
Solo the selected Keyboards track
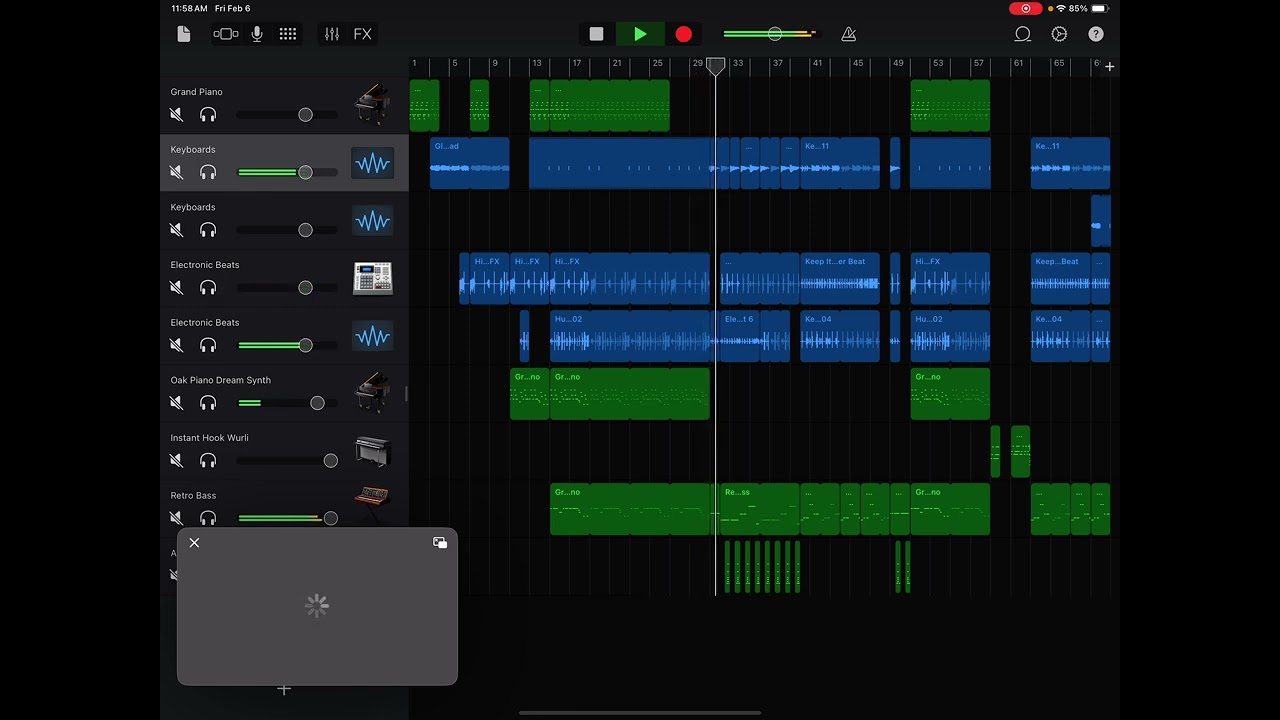(208, 173)
